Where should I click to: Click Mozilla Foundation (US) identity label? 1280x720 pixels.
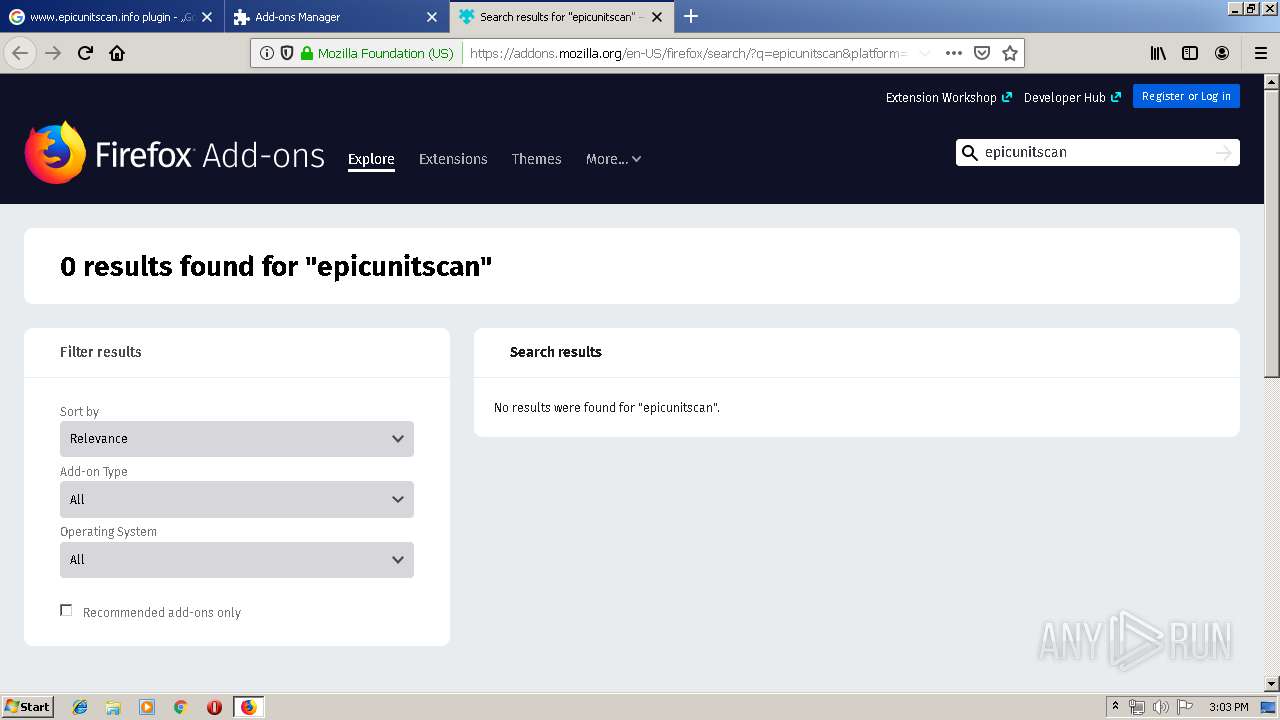(385, 53)
